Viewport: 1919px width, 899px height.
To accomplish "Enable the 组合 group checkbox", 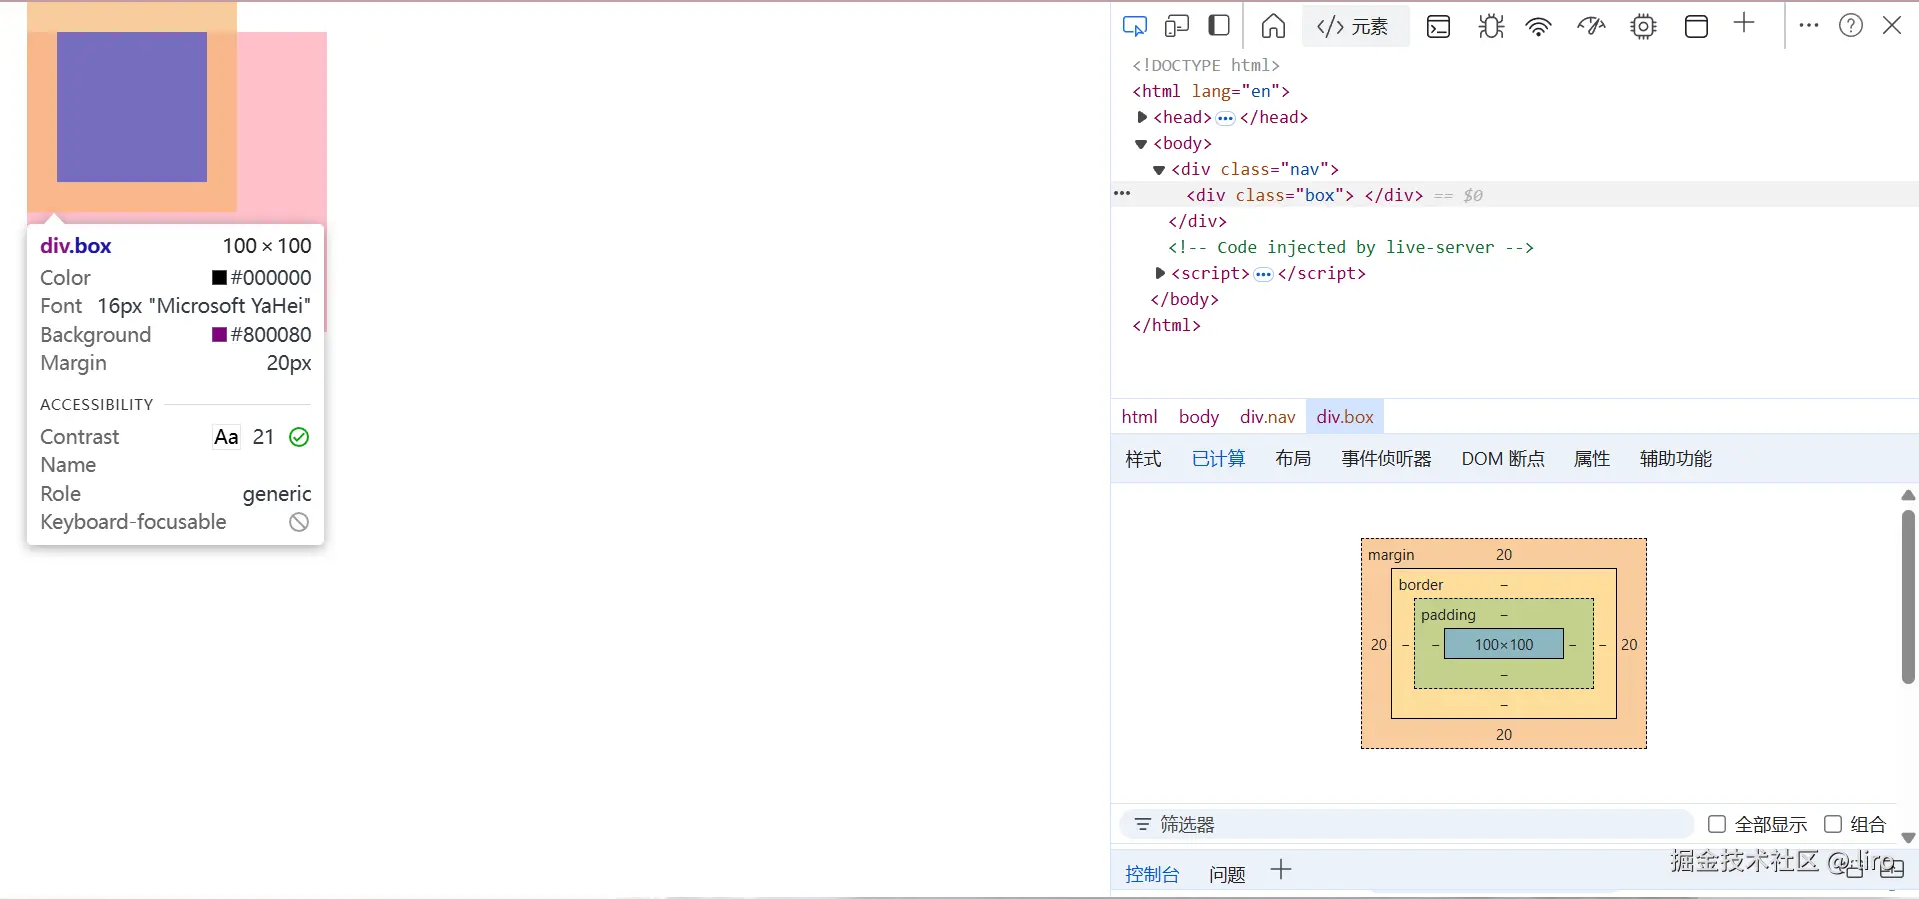I will tap(1833, 824).
